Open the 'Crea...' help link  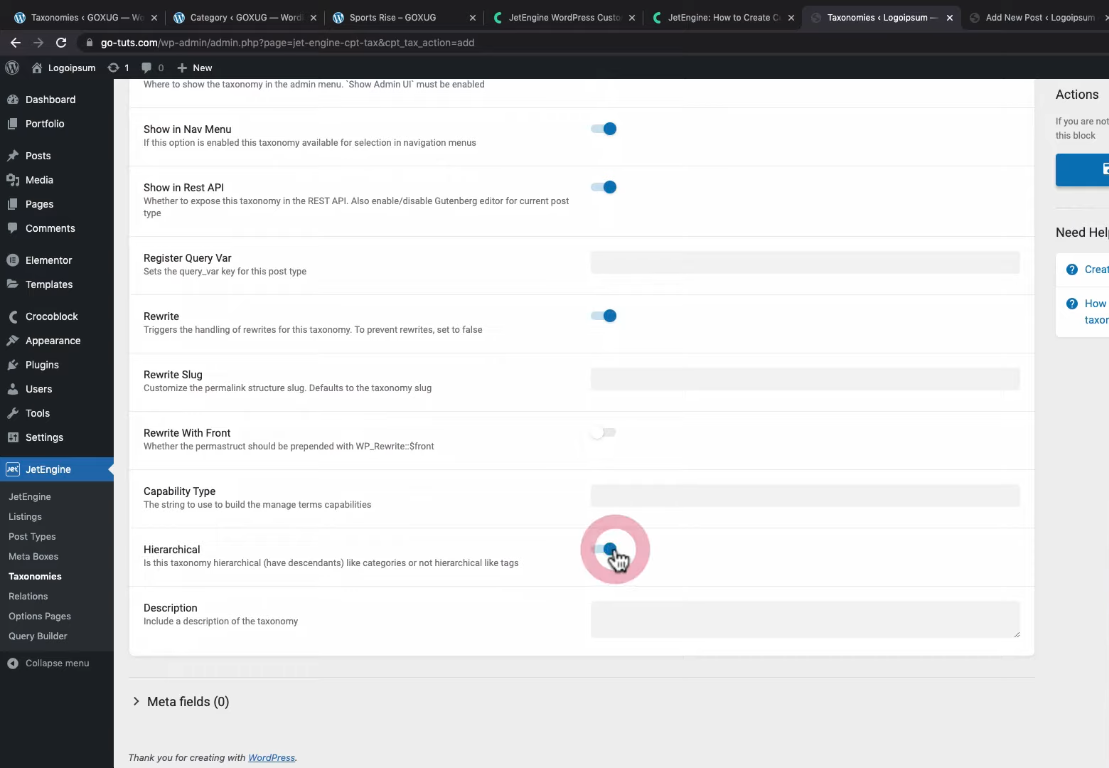click(x=1096, y=269)
